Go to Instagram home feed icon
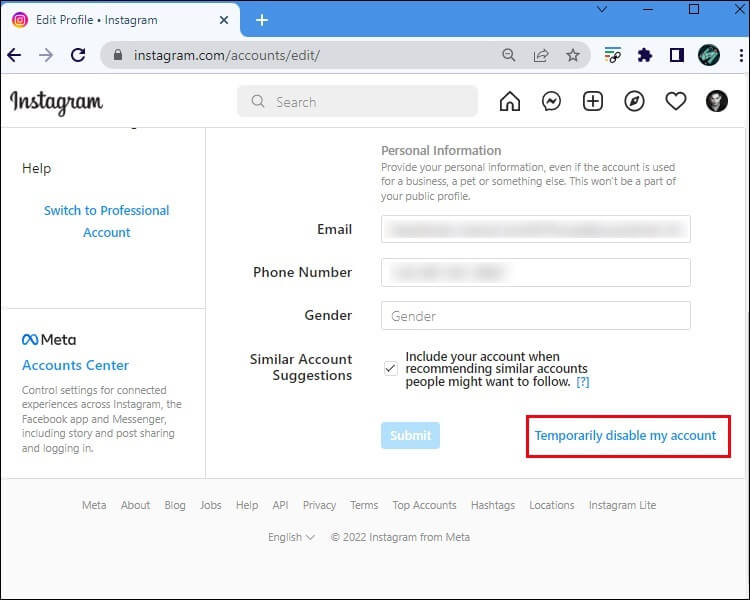 coord(509,101)
